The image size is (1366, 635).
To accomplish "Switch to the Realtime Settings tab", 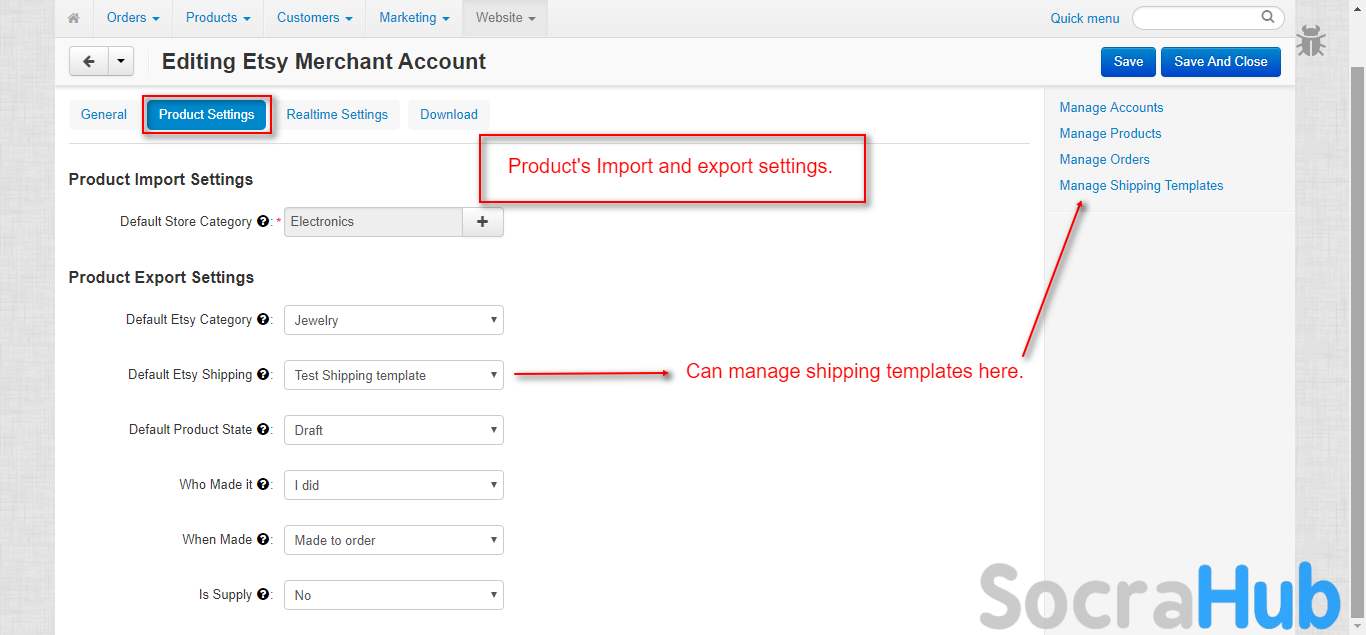I will click(337, 115).
